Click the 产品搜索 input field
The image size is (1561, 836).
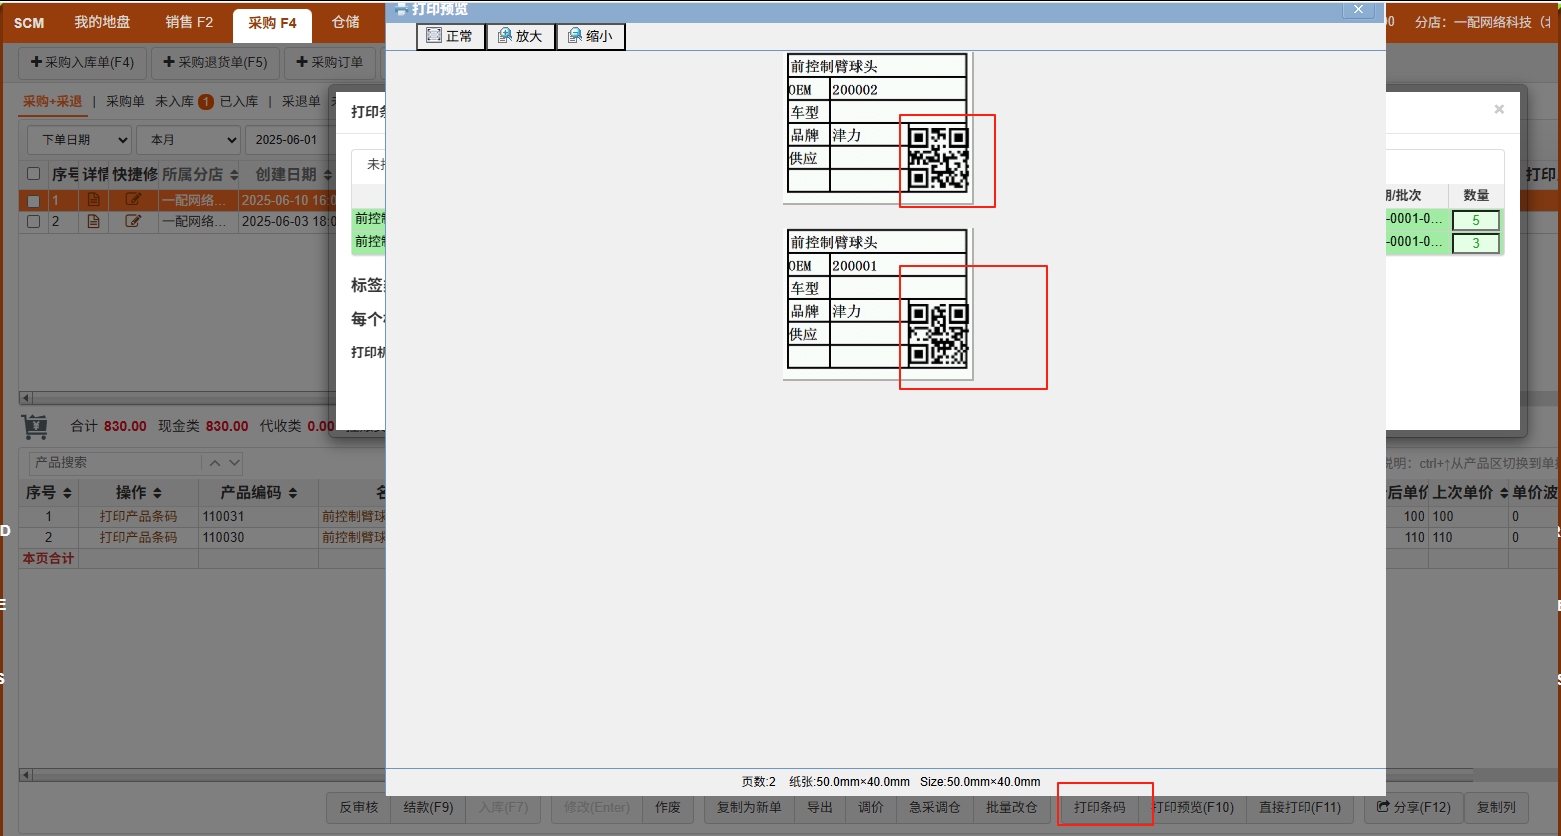pyautogui.click(x=114, y=463)
